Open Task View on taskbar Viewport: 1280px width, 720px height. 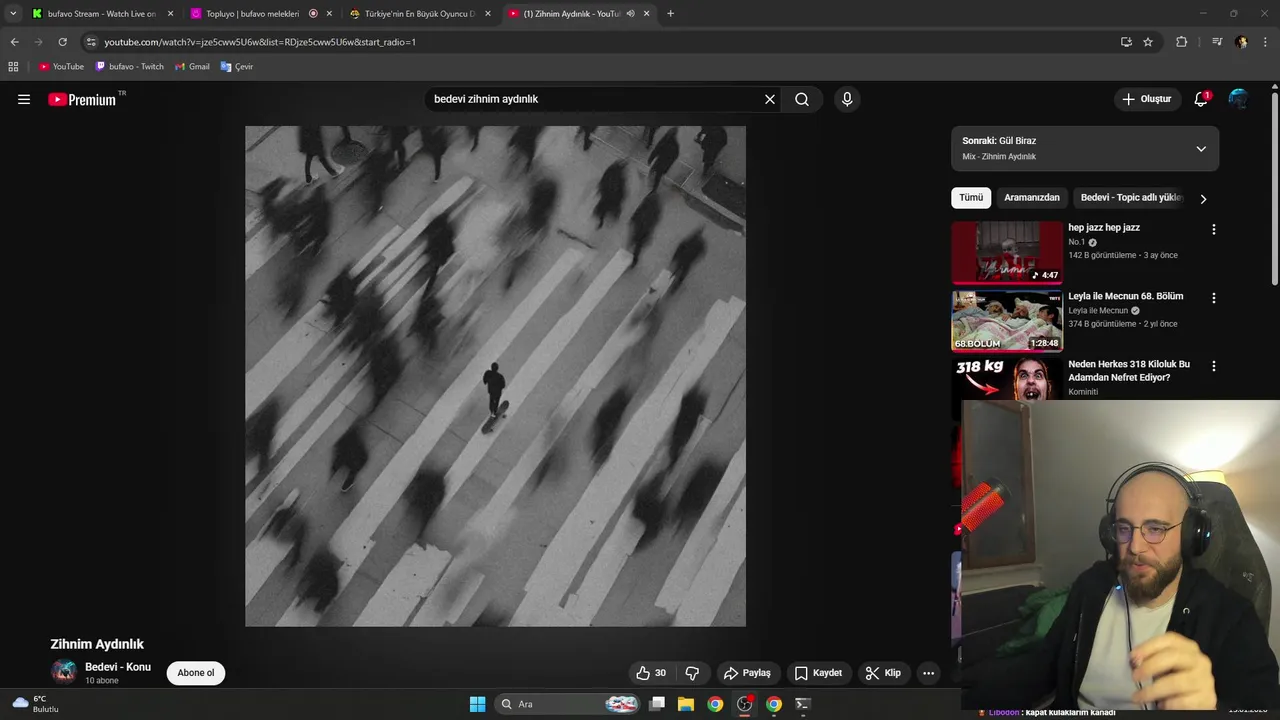click(x=657, y=704)
